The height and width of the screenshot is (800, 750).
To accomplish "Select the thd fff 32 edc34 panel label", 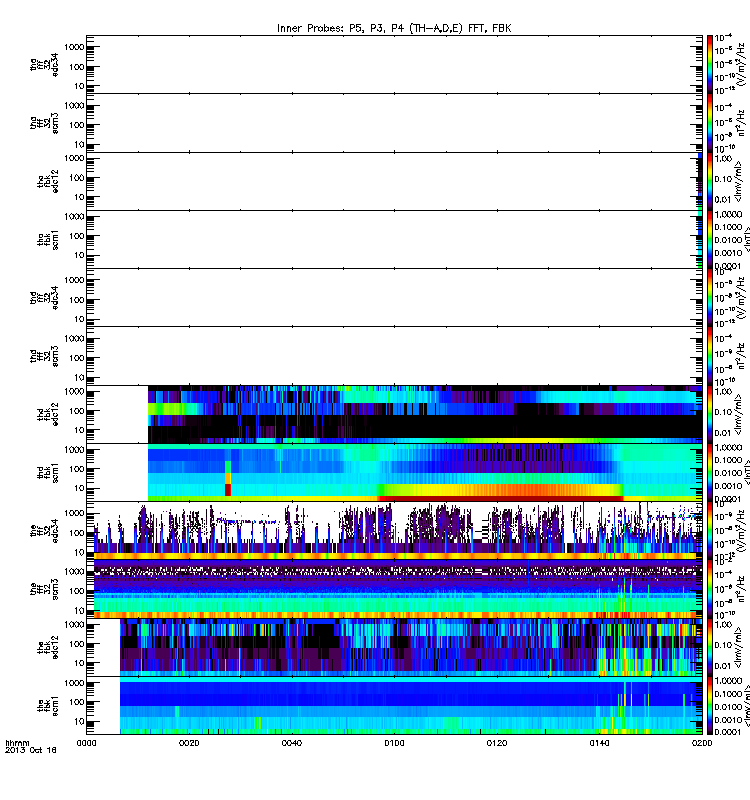I will (44, 297).
